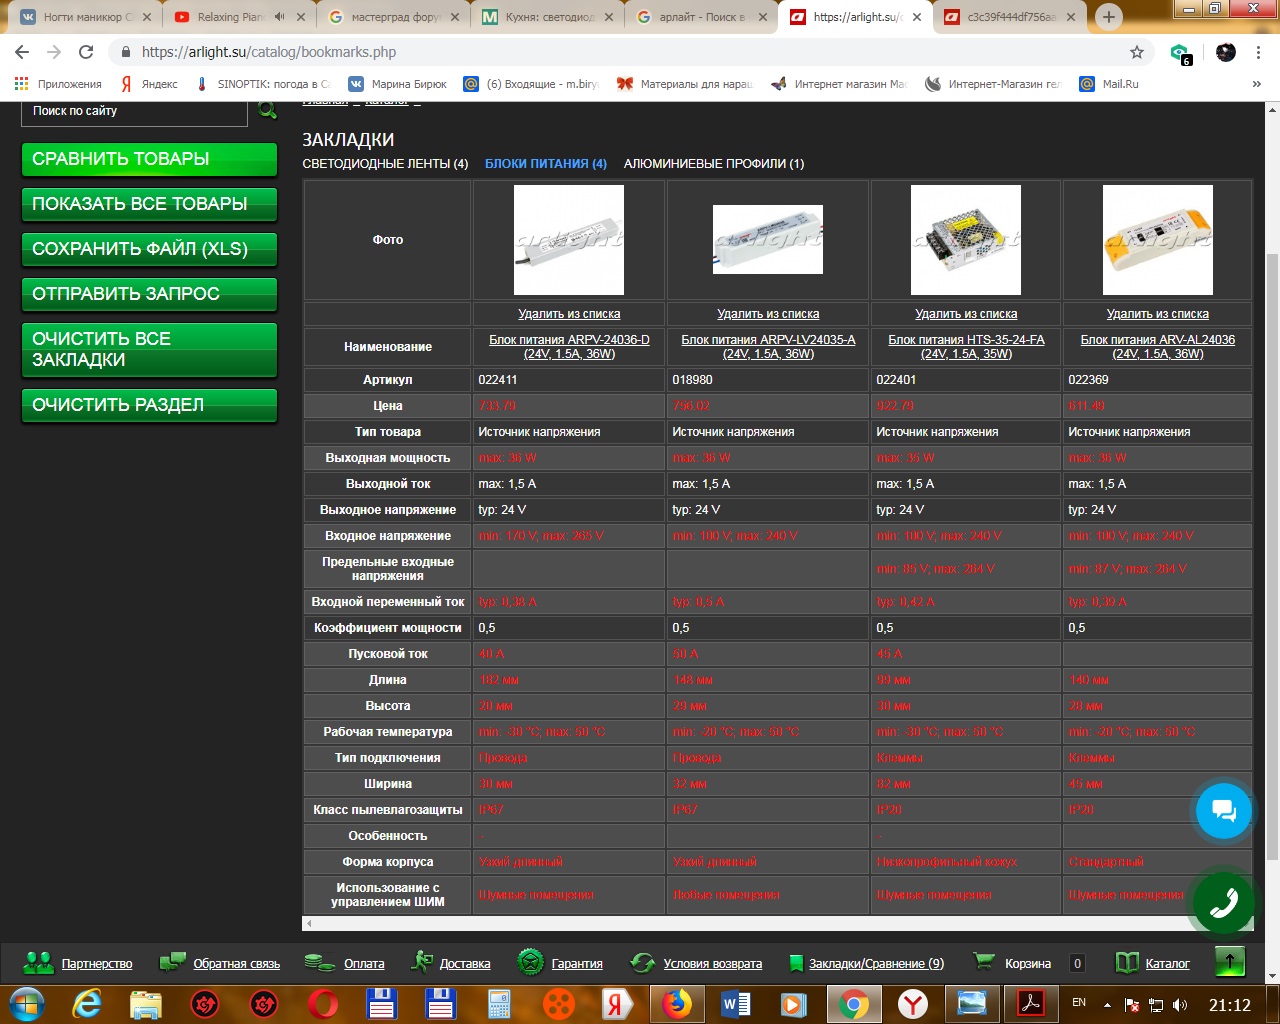Click the Поиск по сайту search field
The image size is (1280, 1024).
pos(134,112)
